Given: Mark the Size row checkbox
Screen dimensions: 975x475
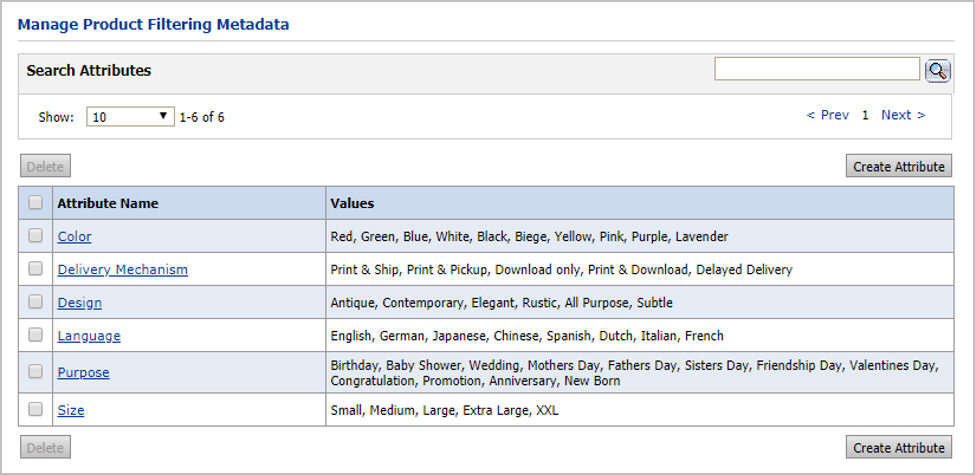Looking at the screenshot, I should tap(36, 409).
